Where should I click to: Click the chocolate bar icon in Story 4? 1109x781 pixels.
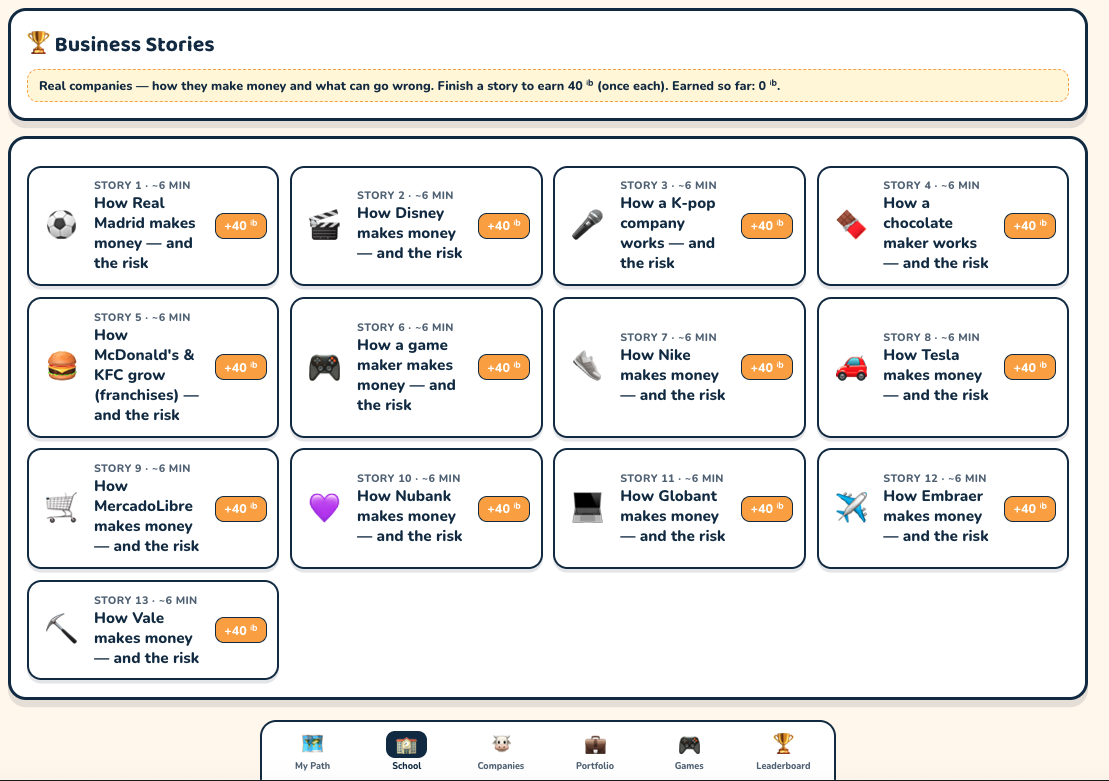pyautogui.click(x=851, y=226)
